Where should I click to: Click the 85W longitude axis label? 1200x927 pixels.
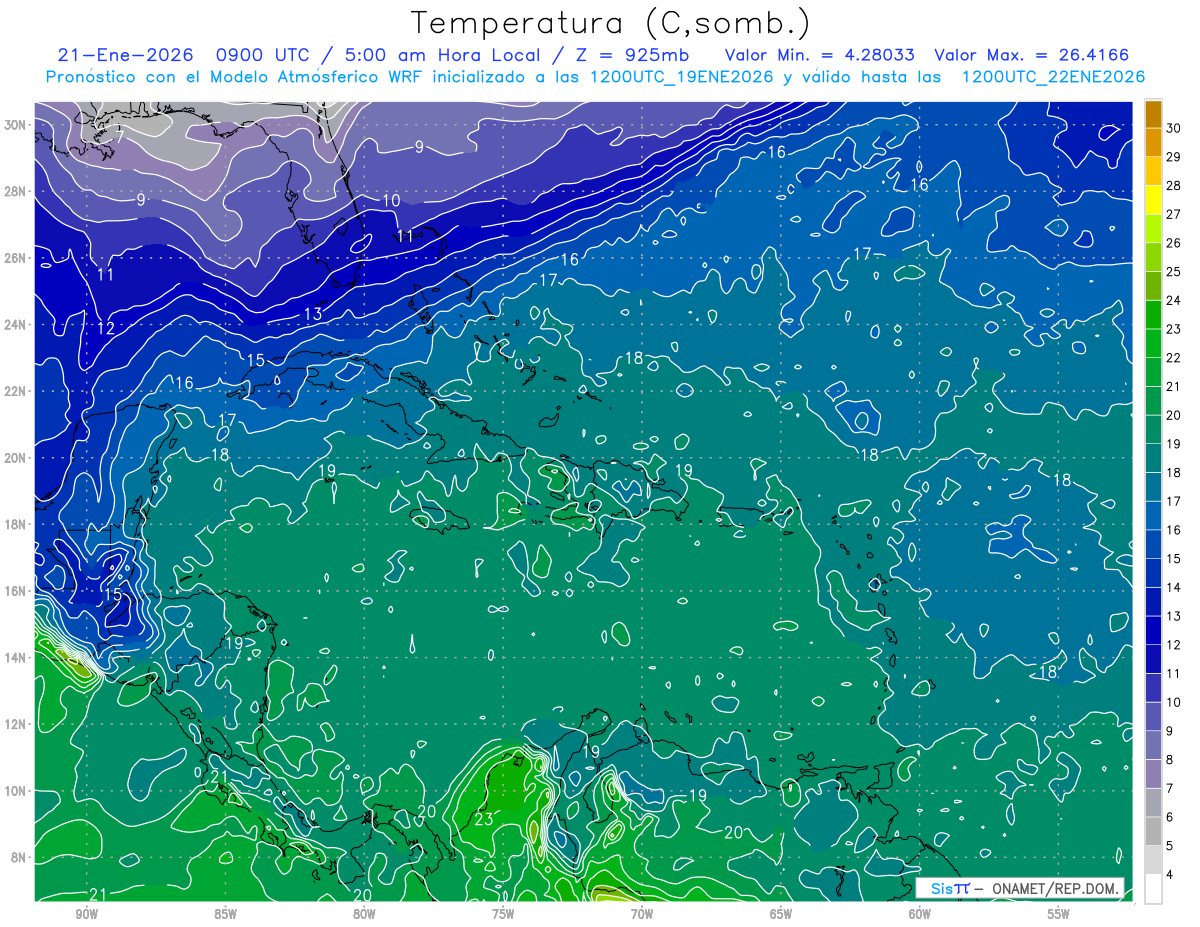[x=226, y=914]
